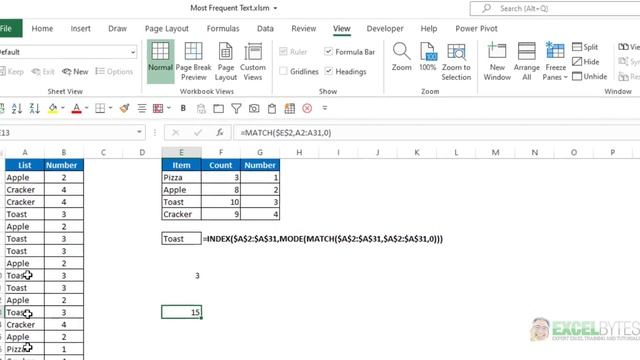Viewport: 640px width, 360px height.
Task: Customize Quick Access Toolbar dropdown
Action: (325, 108)
